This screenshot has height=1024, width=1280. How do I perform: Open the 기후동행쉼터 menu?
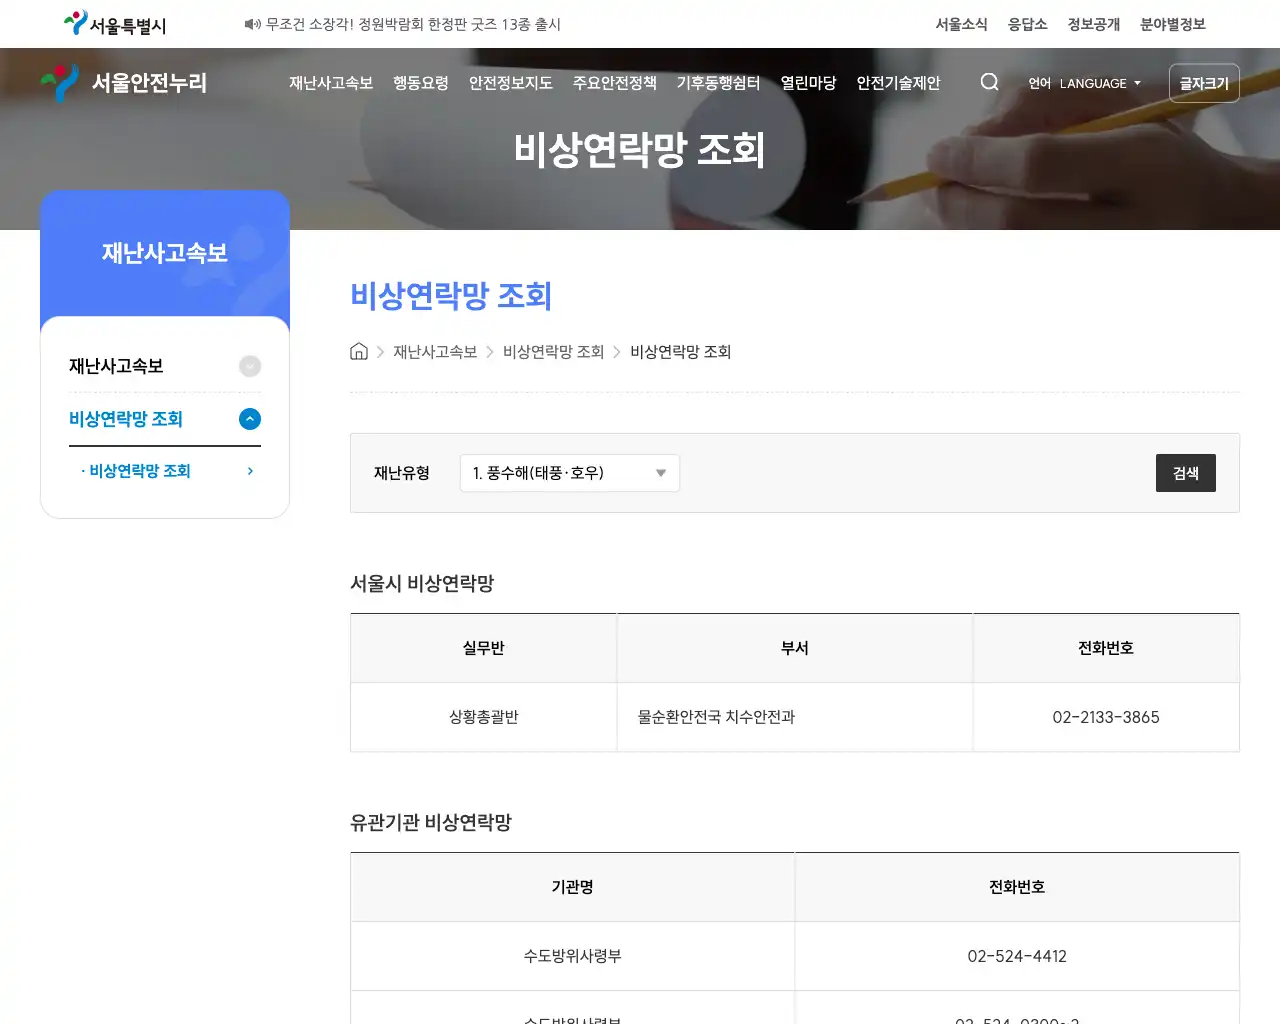coord(719,83)
